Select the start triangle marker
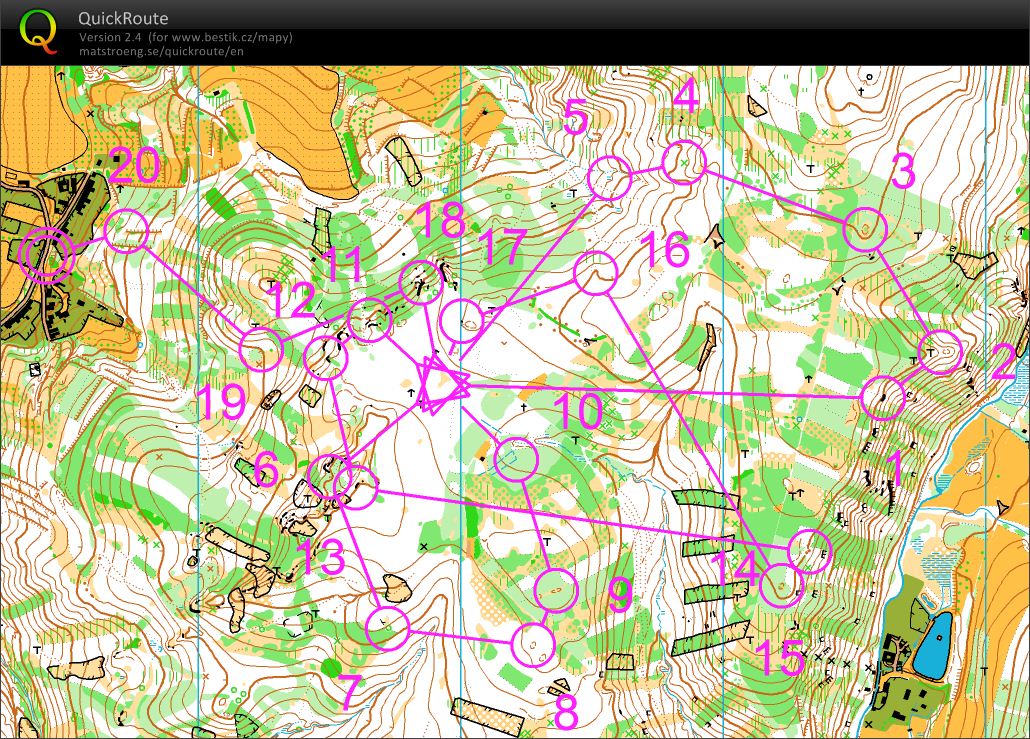 click(441, 385)
